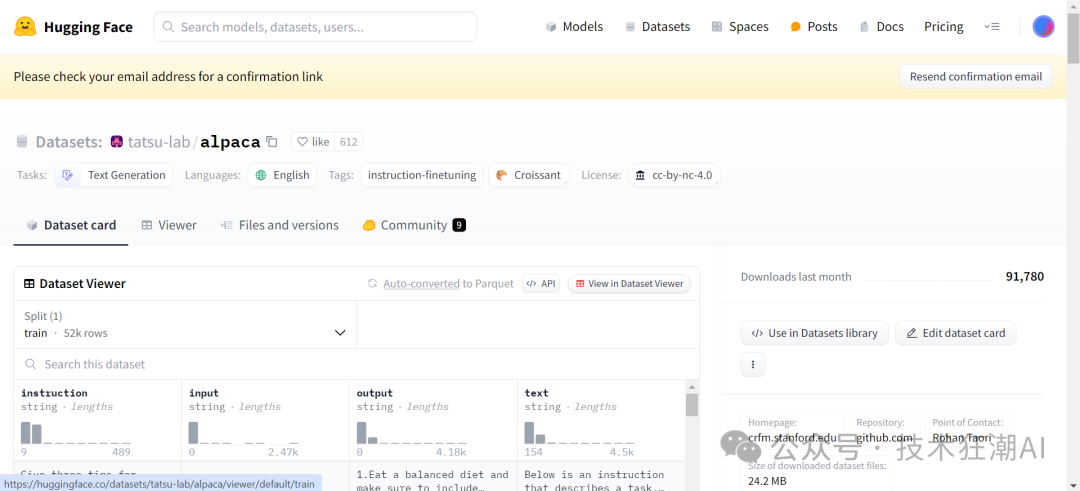Image resolution: width=1080 pixels, height=491 pixels.
Task: Click the three-dot more options button
Action: tap(753, 364)
